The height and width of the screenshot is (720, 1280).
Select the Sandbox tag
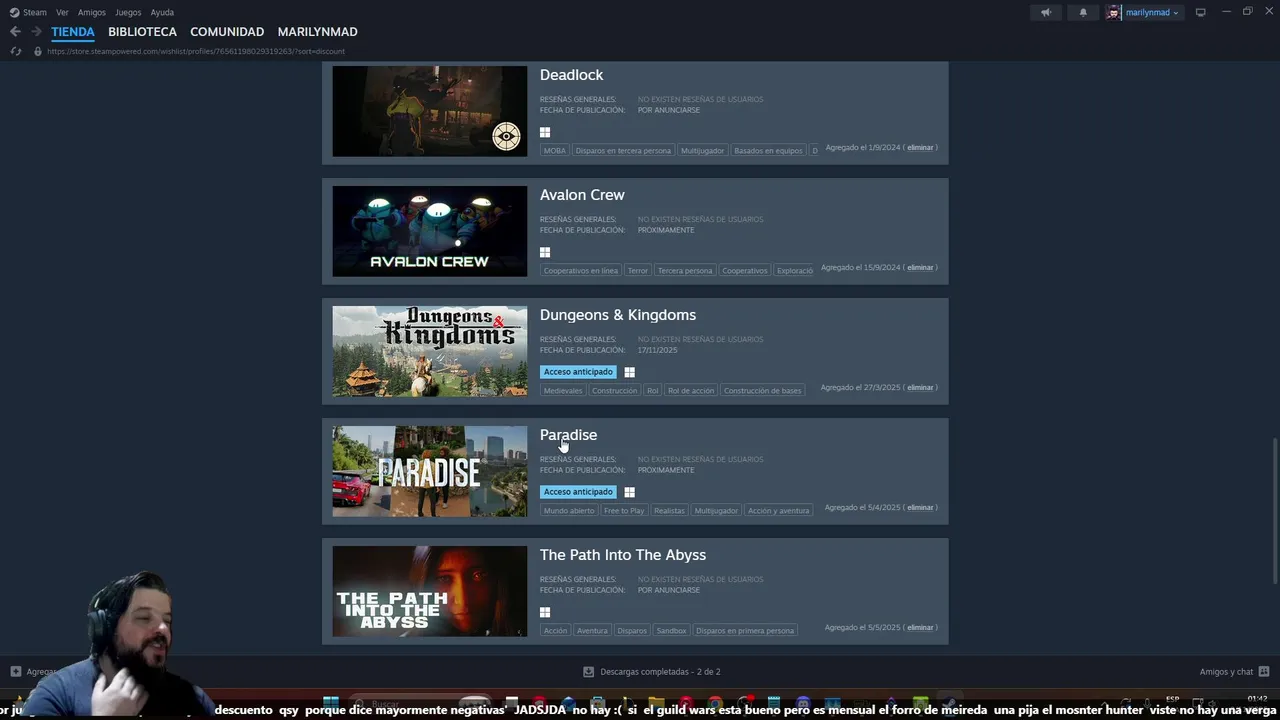click(x=671, y=631)
